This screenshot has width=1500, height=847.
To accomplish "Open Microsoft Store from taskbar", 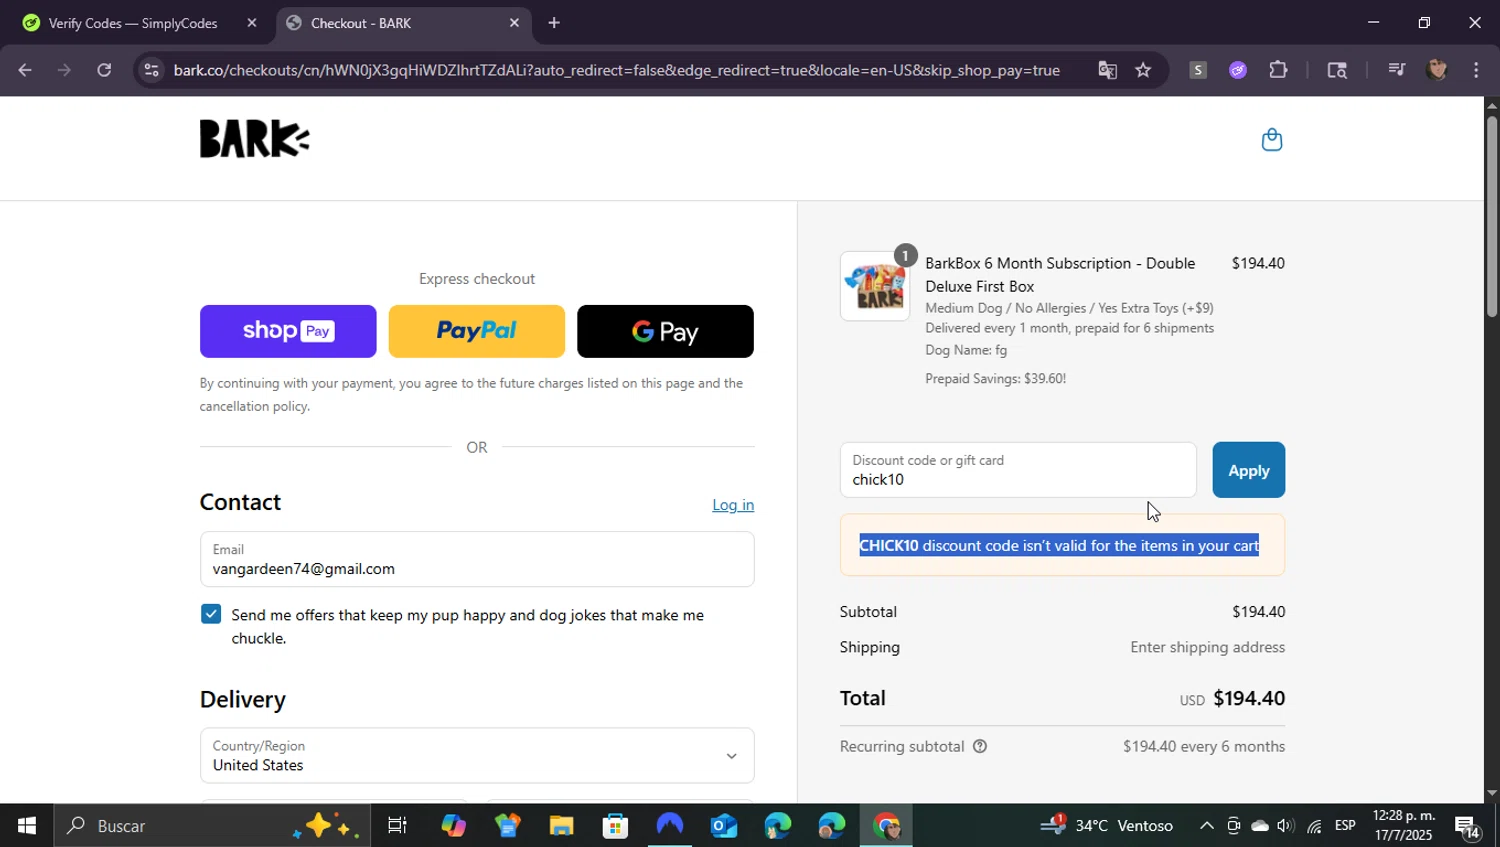I will [x=615, y=826].
